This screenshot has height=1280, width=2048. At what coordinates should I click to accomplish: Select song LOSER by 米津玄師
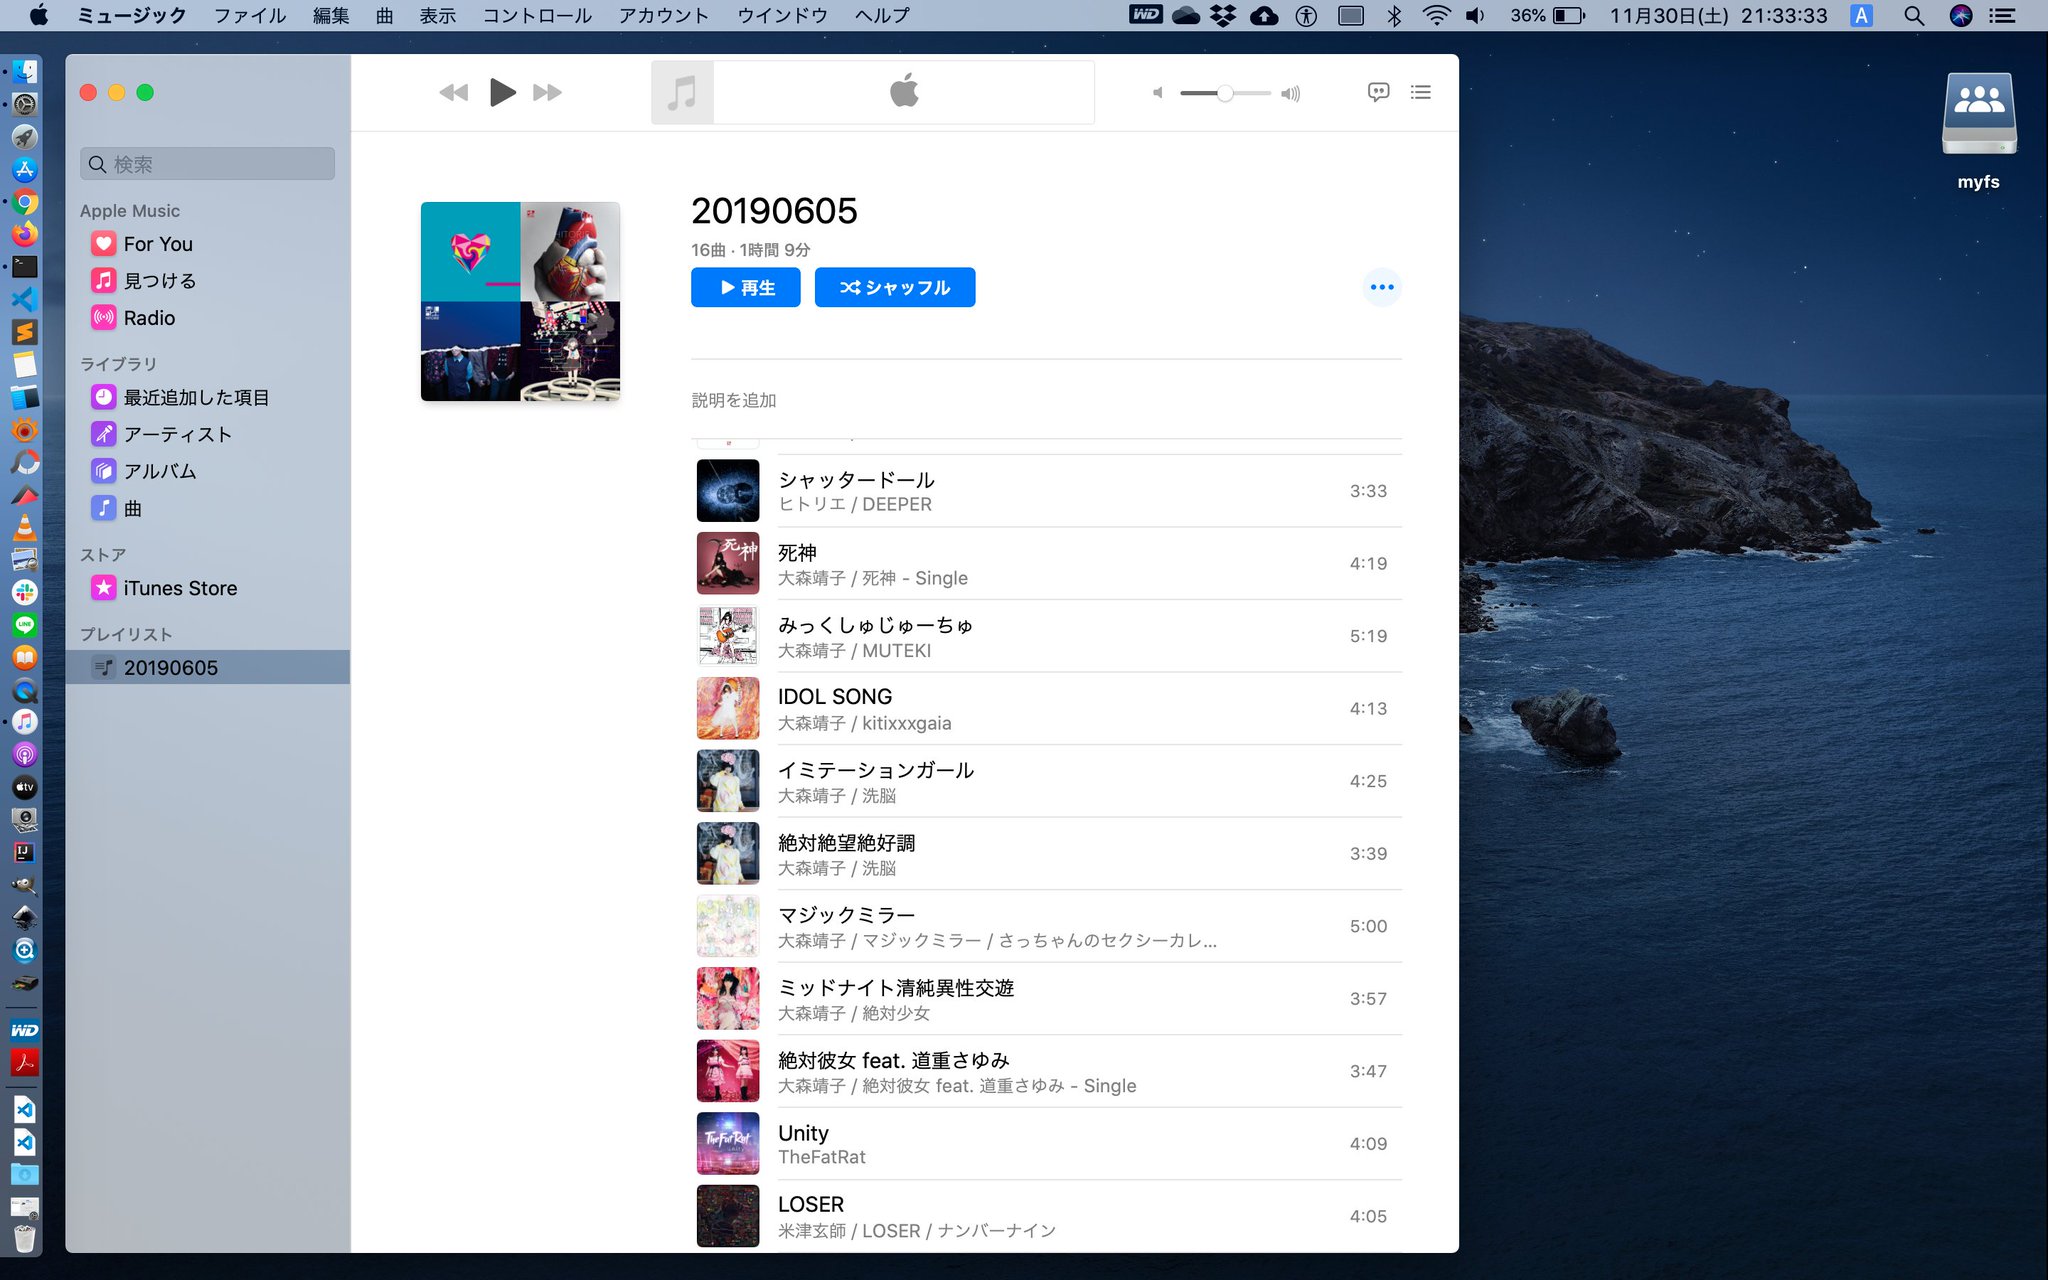pyautogui.click(x=1048, y=1216)
